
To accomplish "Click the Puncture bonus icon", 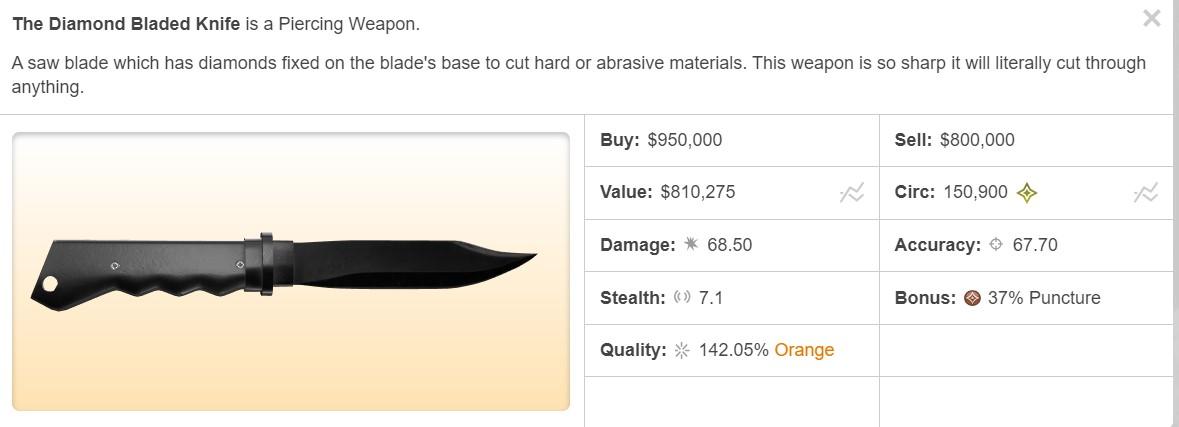I will [972, 298].
